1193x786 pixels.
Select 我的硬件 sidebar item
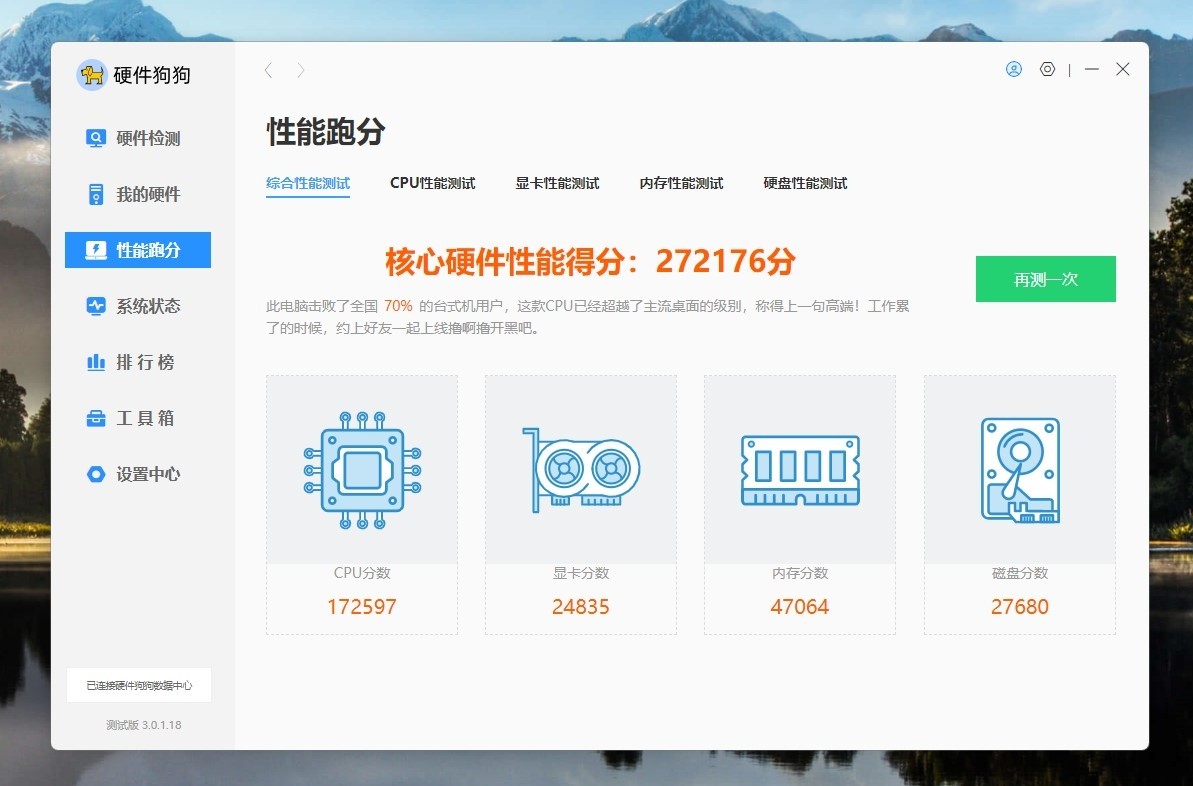pos(135,194)
